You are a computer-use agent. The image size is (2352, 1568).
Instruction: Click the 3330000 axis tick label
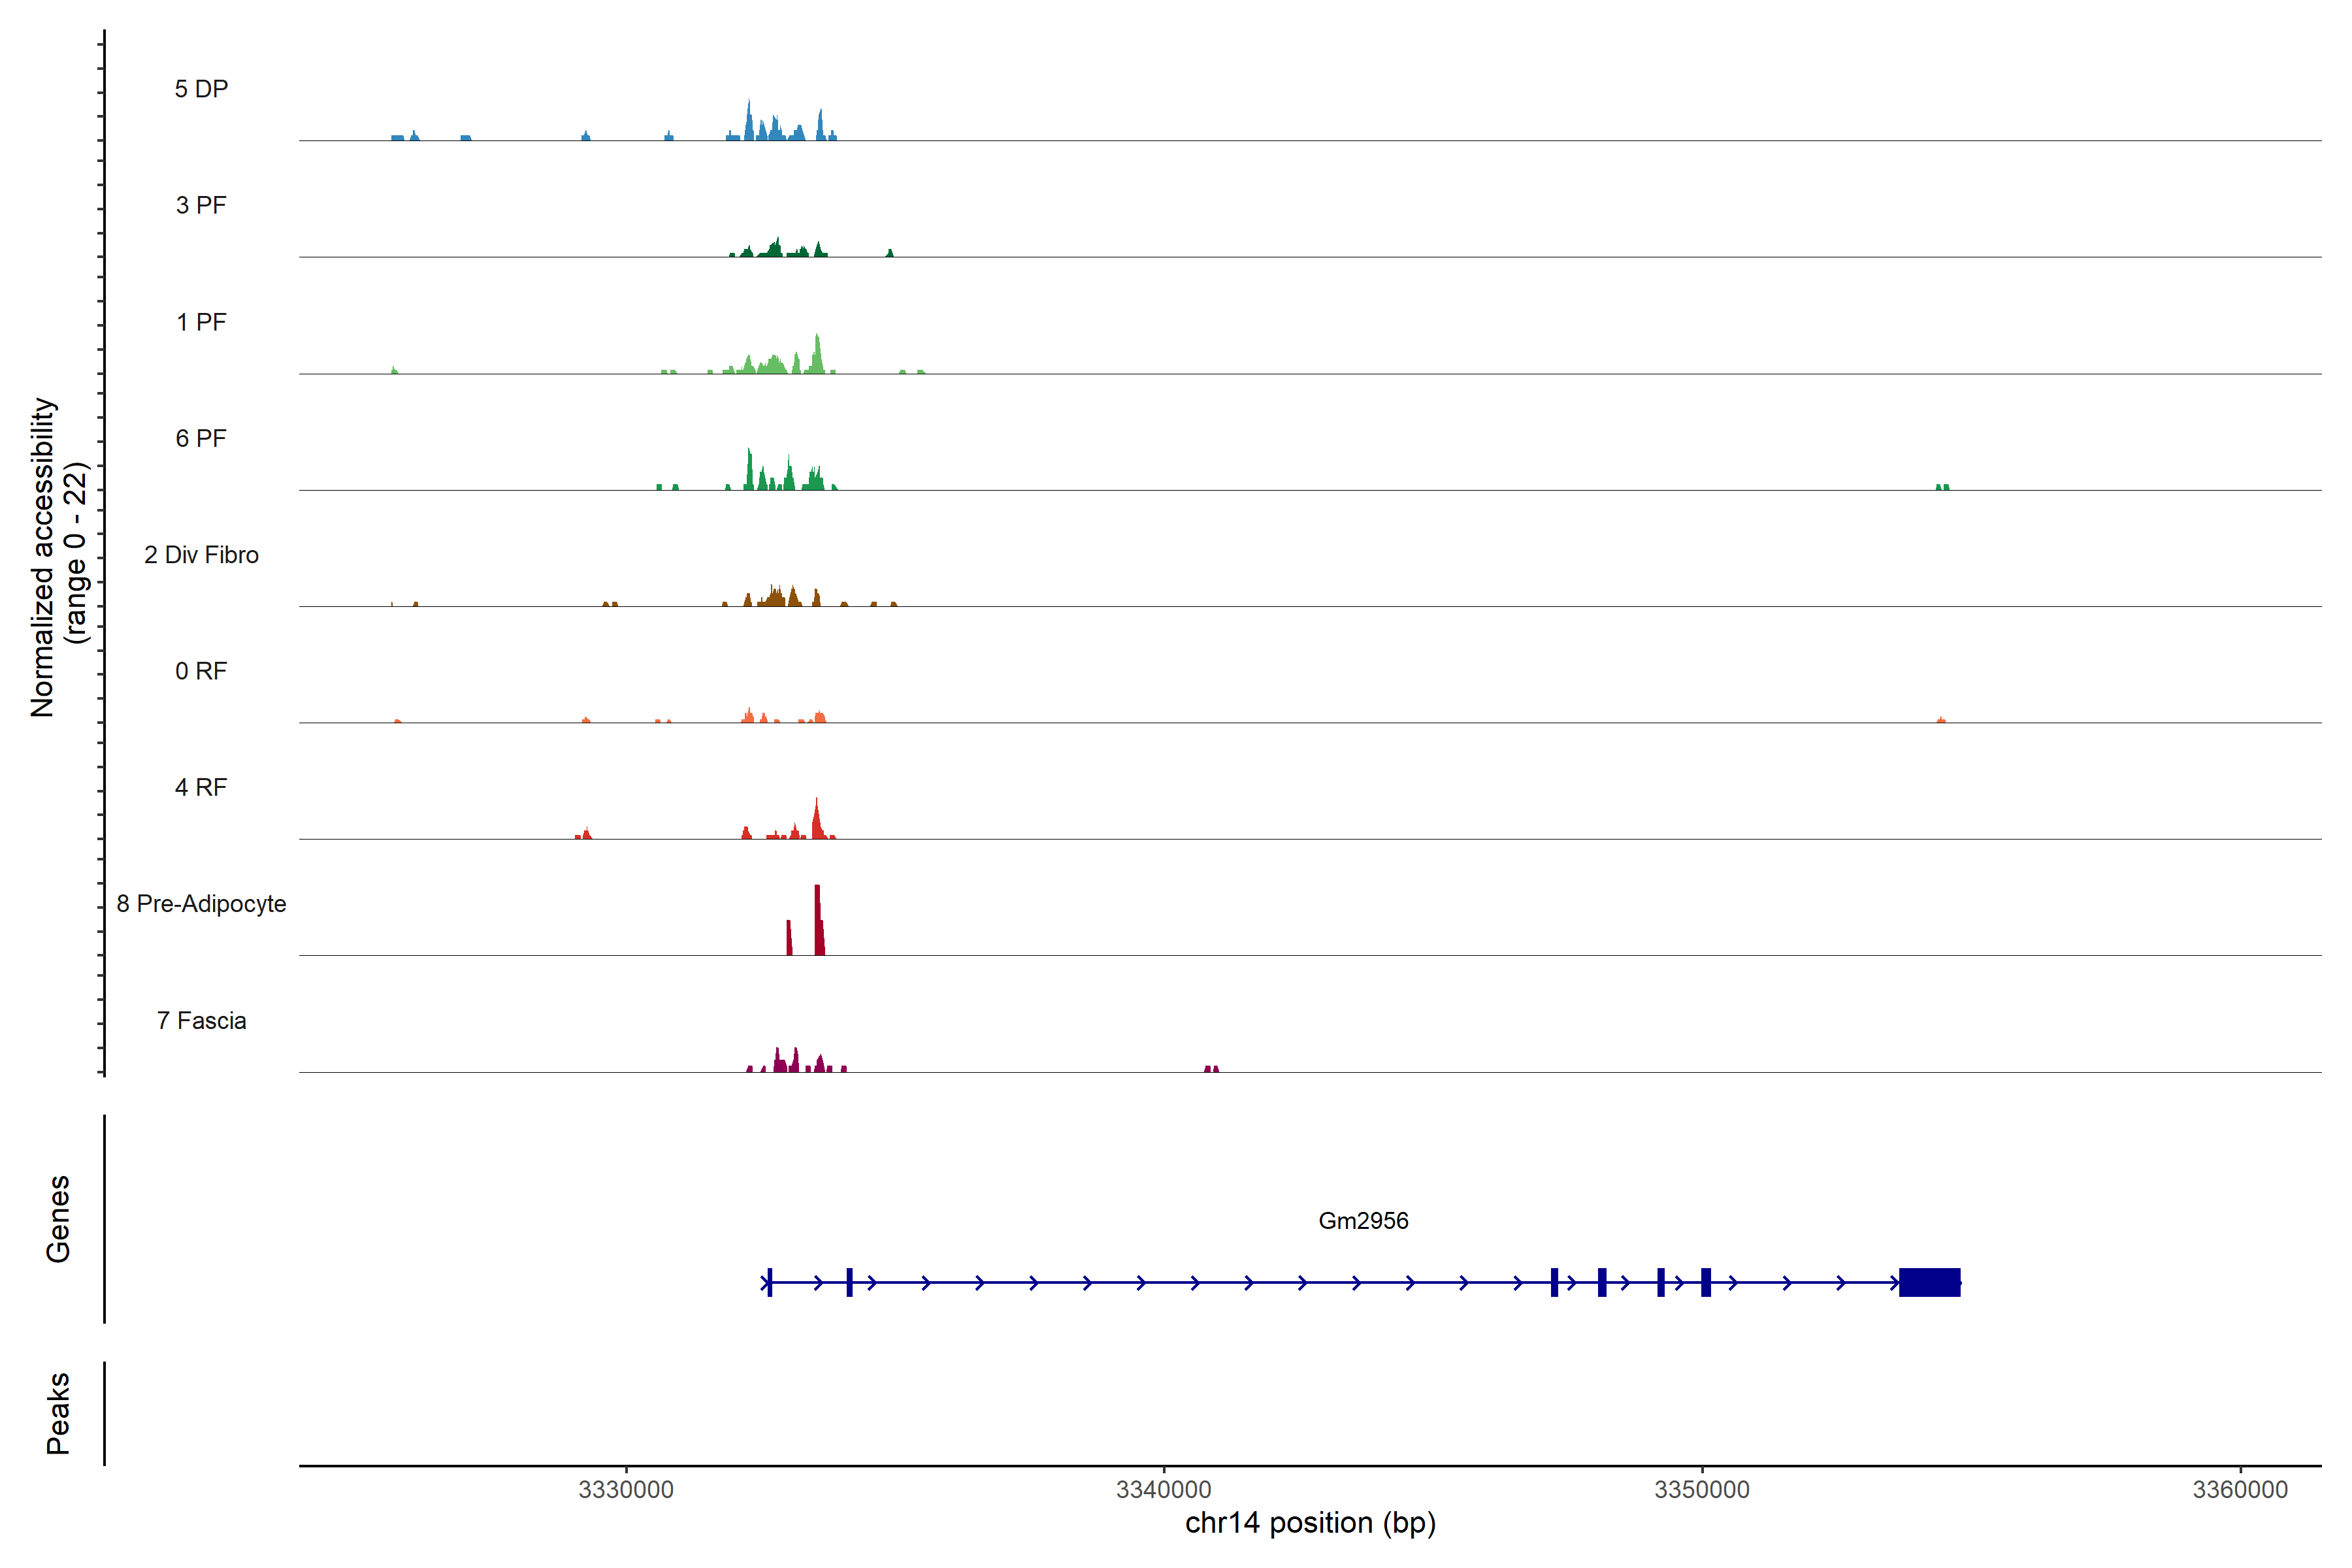[626, 1489]
